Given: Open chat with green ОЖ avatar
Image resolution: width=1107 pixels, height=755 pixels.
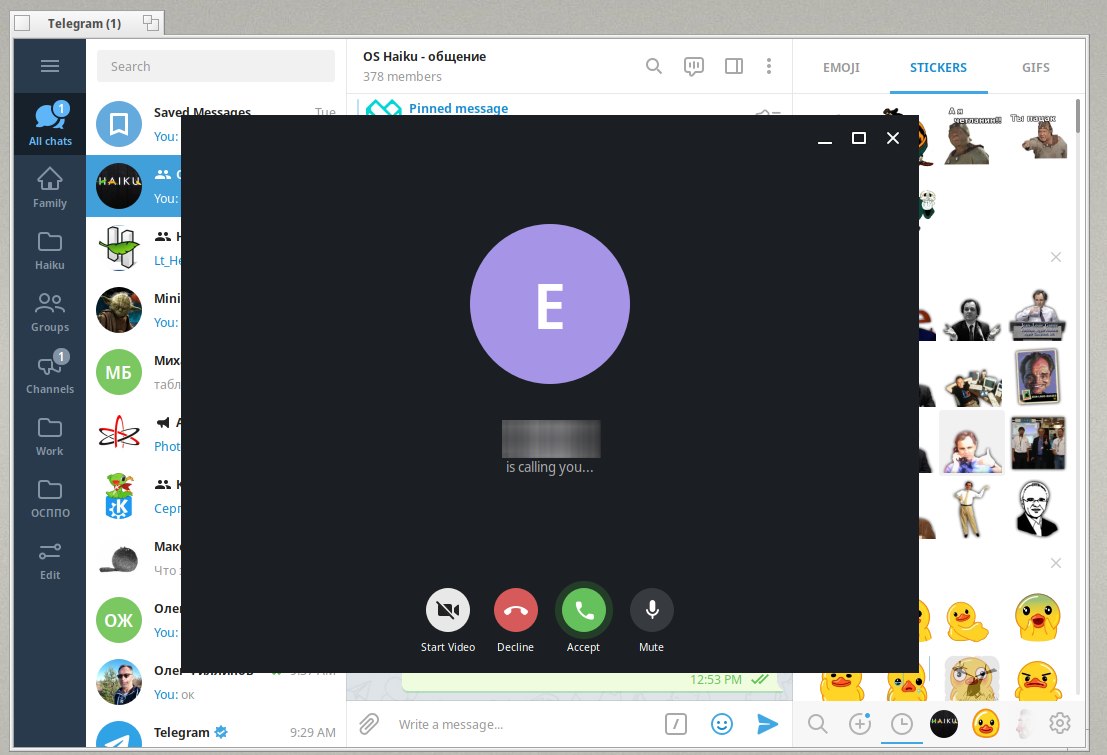Looking at the screenshot, I should 119,620.
